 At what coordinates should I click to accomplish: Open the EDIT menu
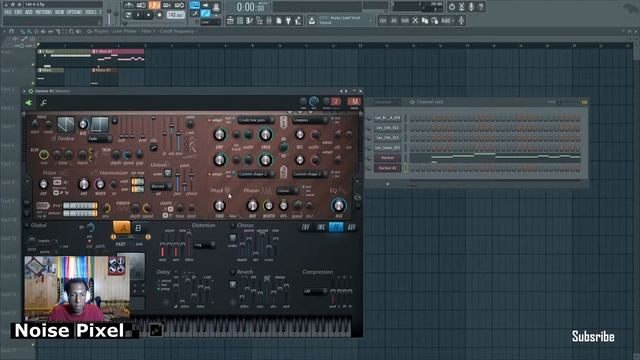pos(18,12)
